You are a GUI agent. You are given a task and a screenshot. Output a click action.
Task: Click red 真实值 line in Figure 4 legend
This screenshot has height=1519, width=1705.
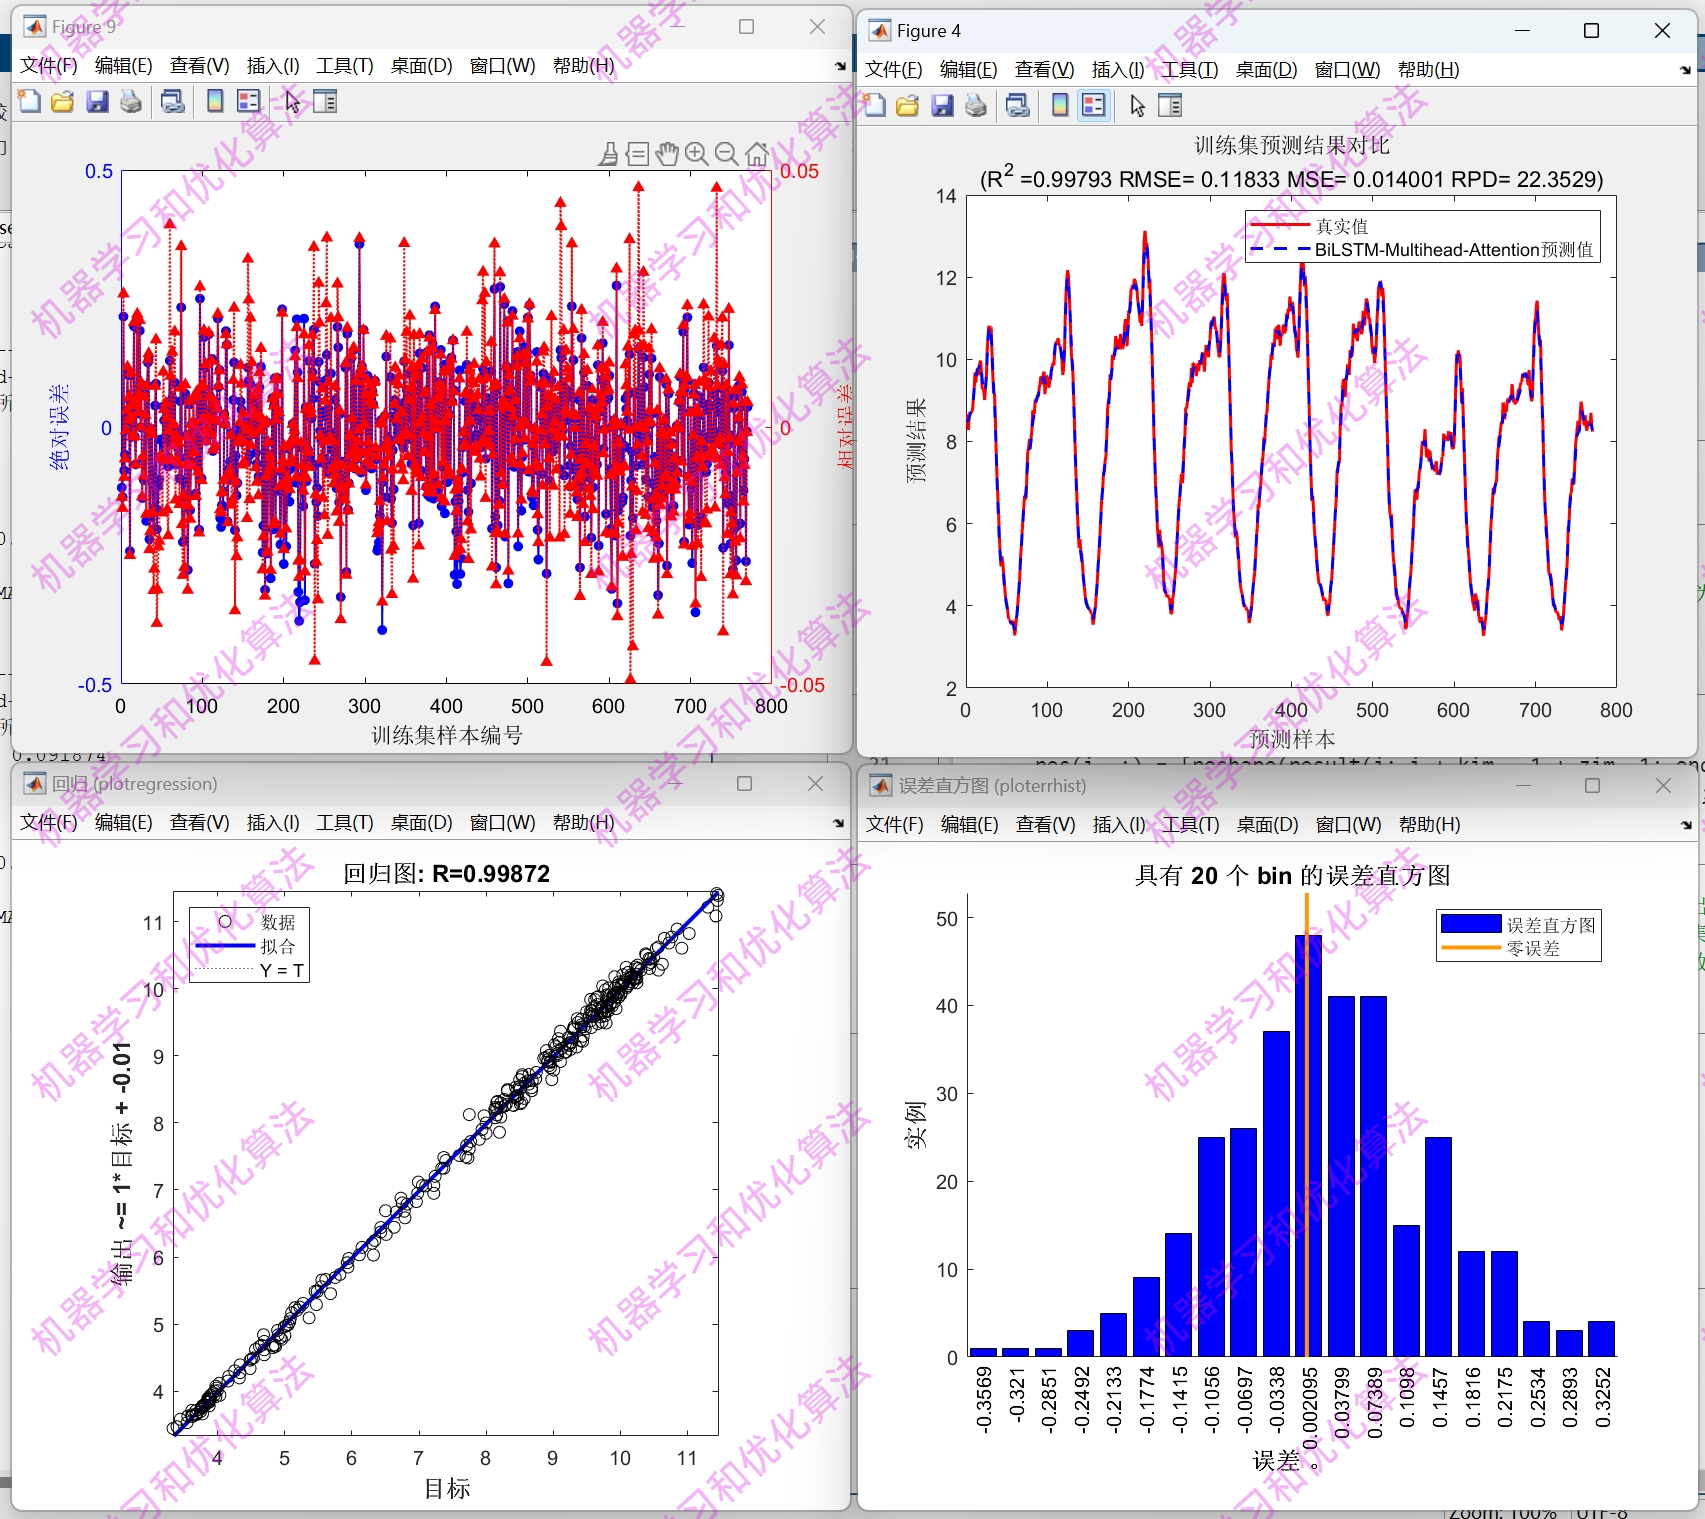[1280, 226]
